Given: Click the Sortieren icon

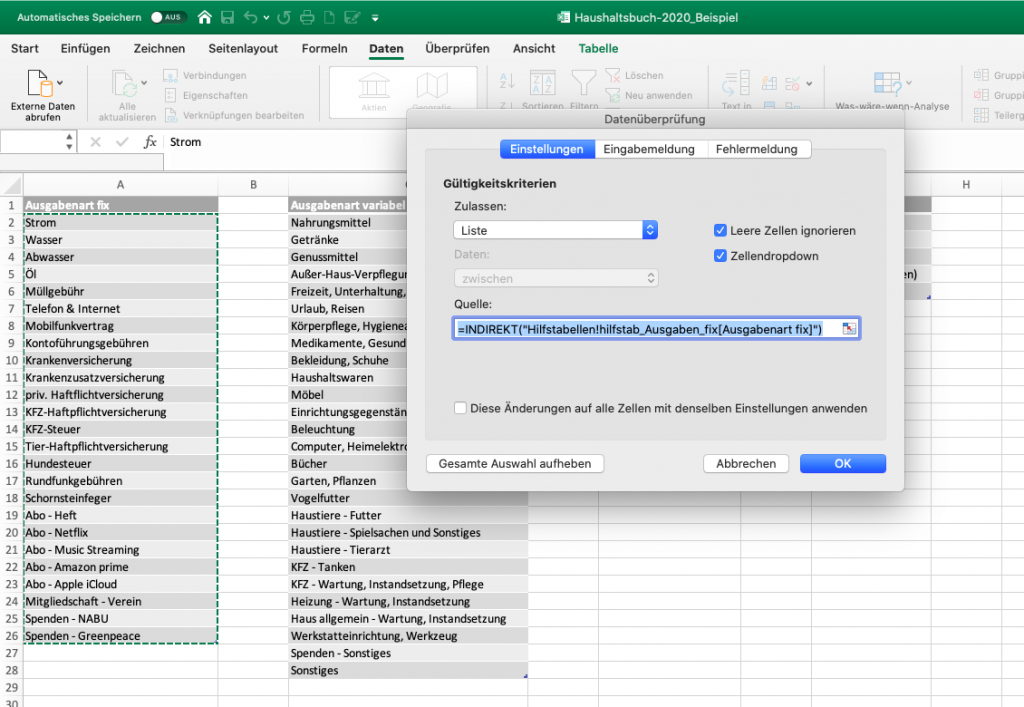Looking at the screenshot, I should [543, 83].
